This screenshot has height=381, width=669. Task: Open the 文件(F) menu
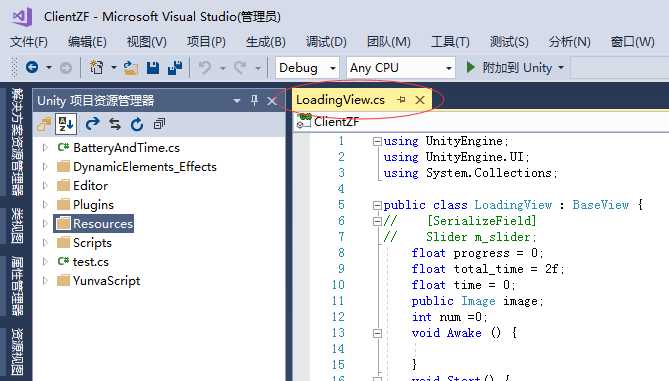tap(29, 42)
